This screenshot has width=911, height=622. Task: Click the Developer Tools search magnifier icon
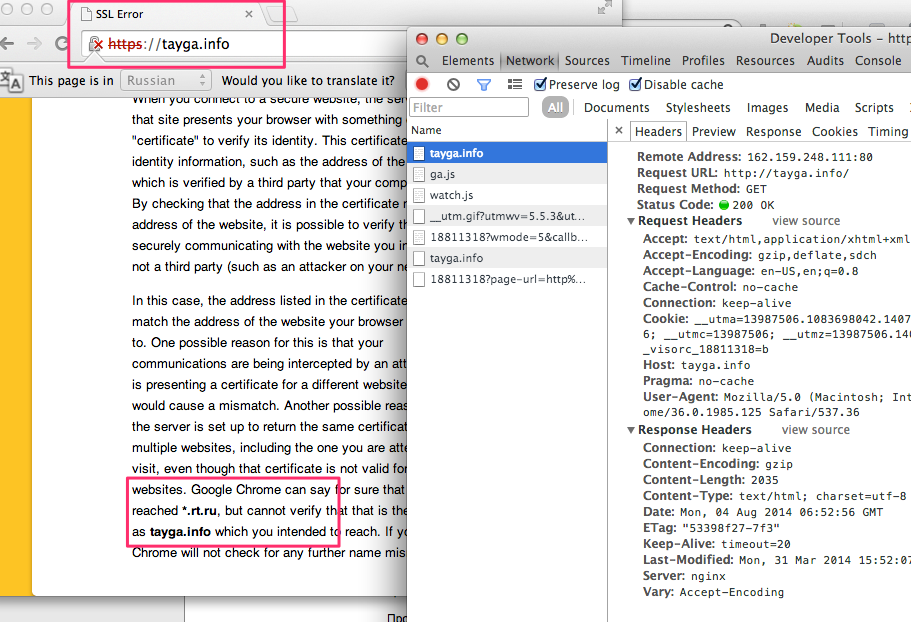pyautogui.click(x=422, y=61)
